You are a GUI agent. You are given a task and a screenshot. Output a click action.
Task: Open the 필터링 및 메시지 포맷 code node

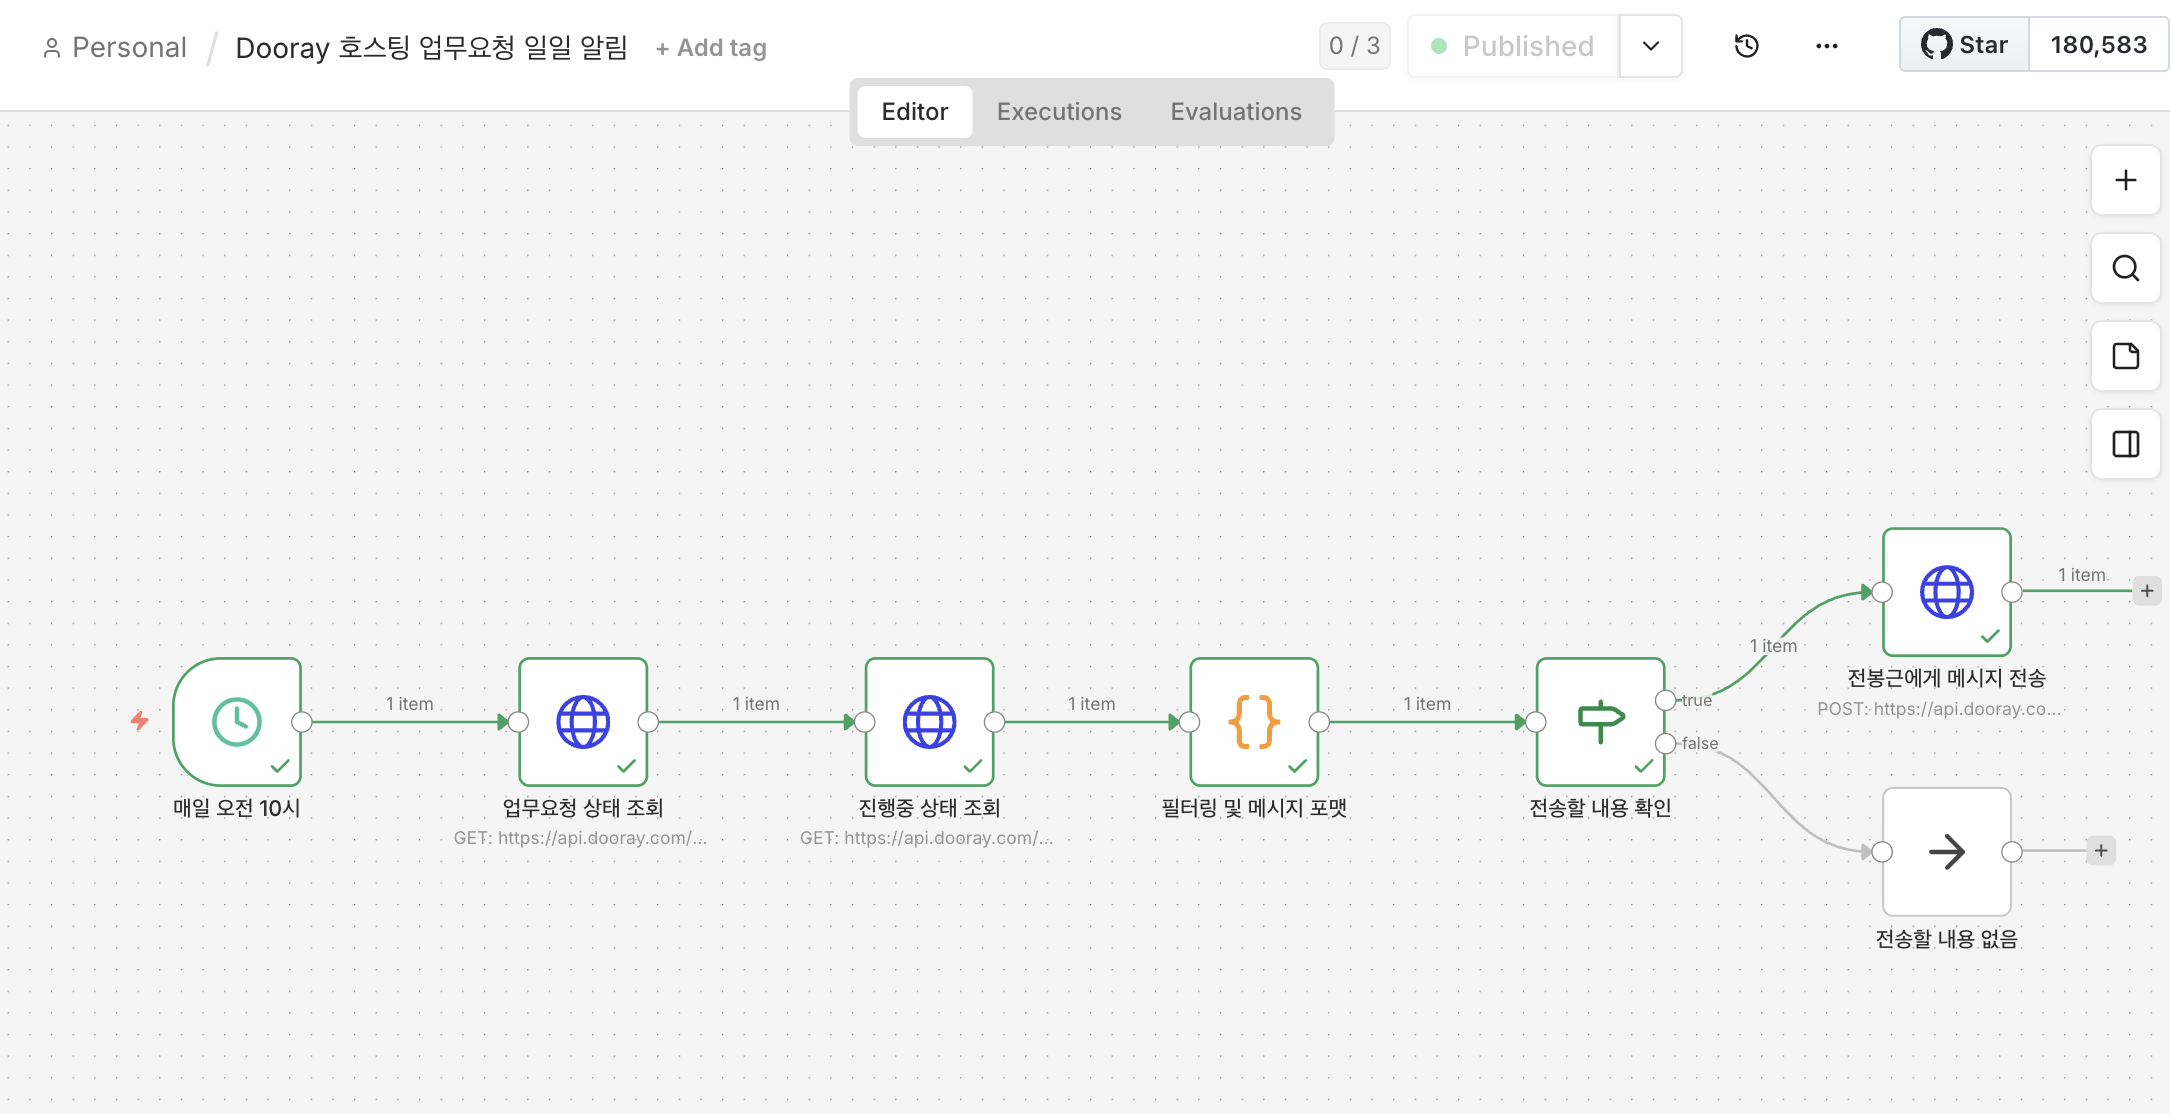point(1254,721)
